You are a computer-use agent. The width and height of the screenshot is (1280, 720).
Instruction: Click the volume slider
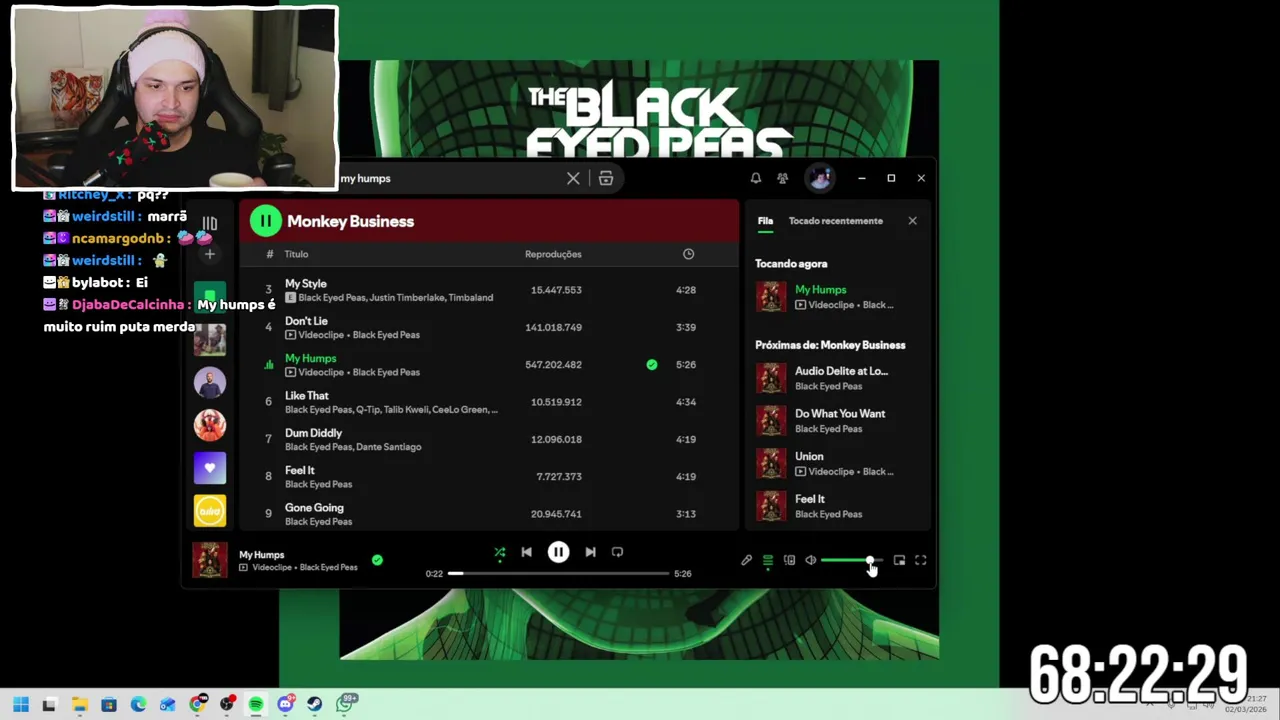(x=851, y=561)
